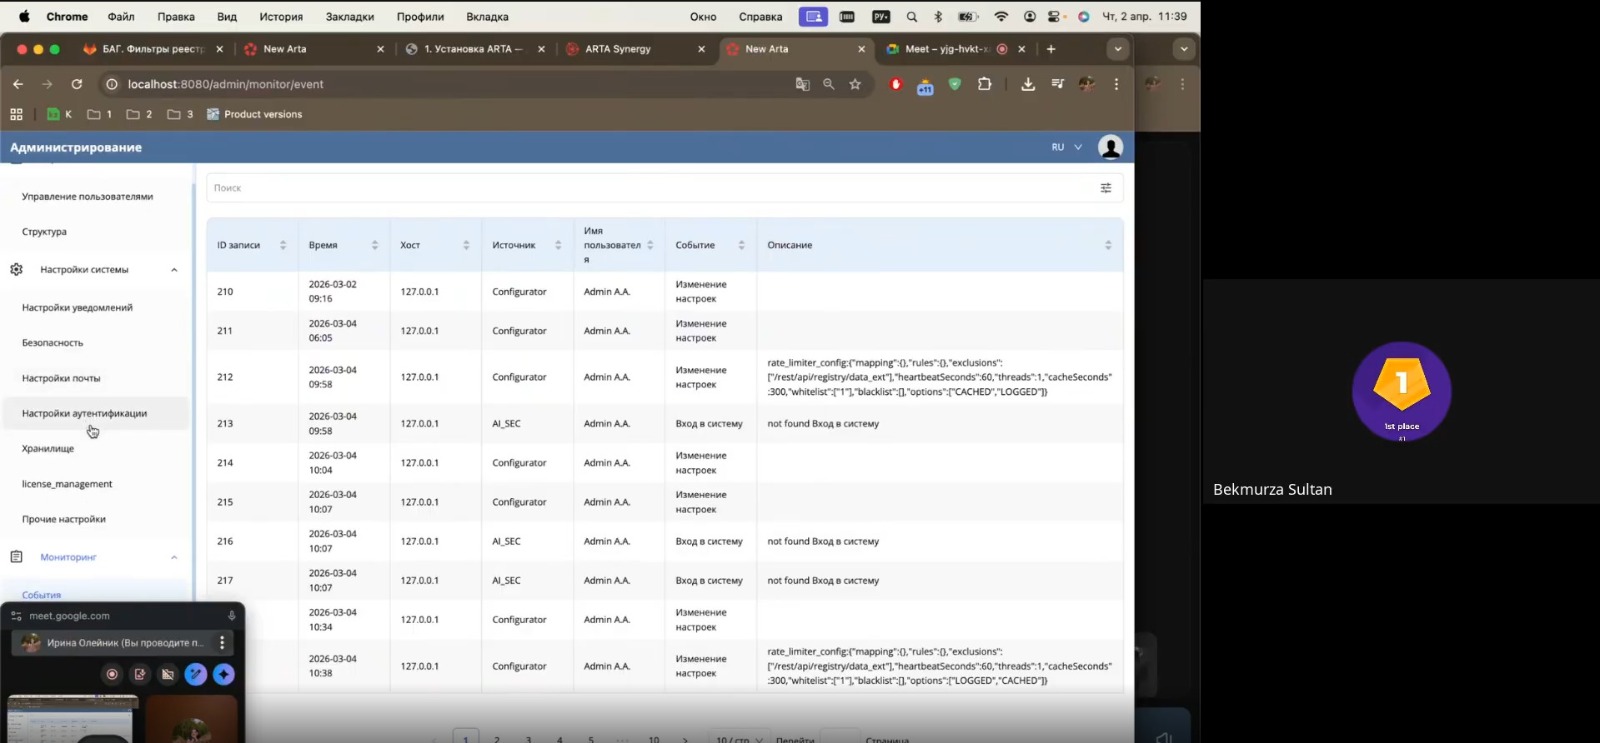Screen dimensions: 1600x743
Task: Open the RU language dropdown
Action: click(x=1066, y=147)
